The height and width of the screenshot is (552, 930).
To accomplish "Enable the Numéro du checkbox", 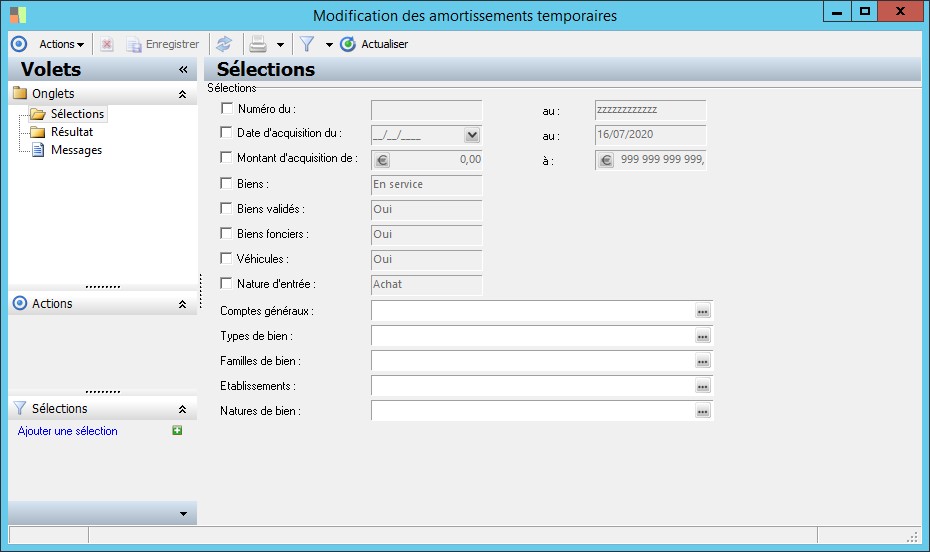I will click(227, 108).
